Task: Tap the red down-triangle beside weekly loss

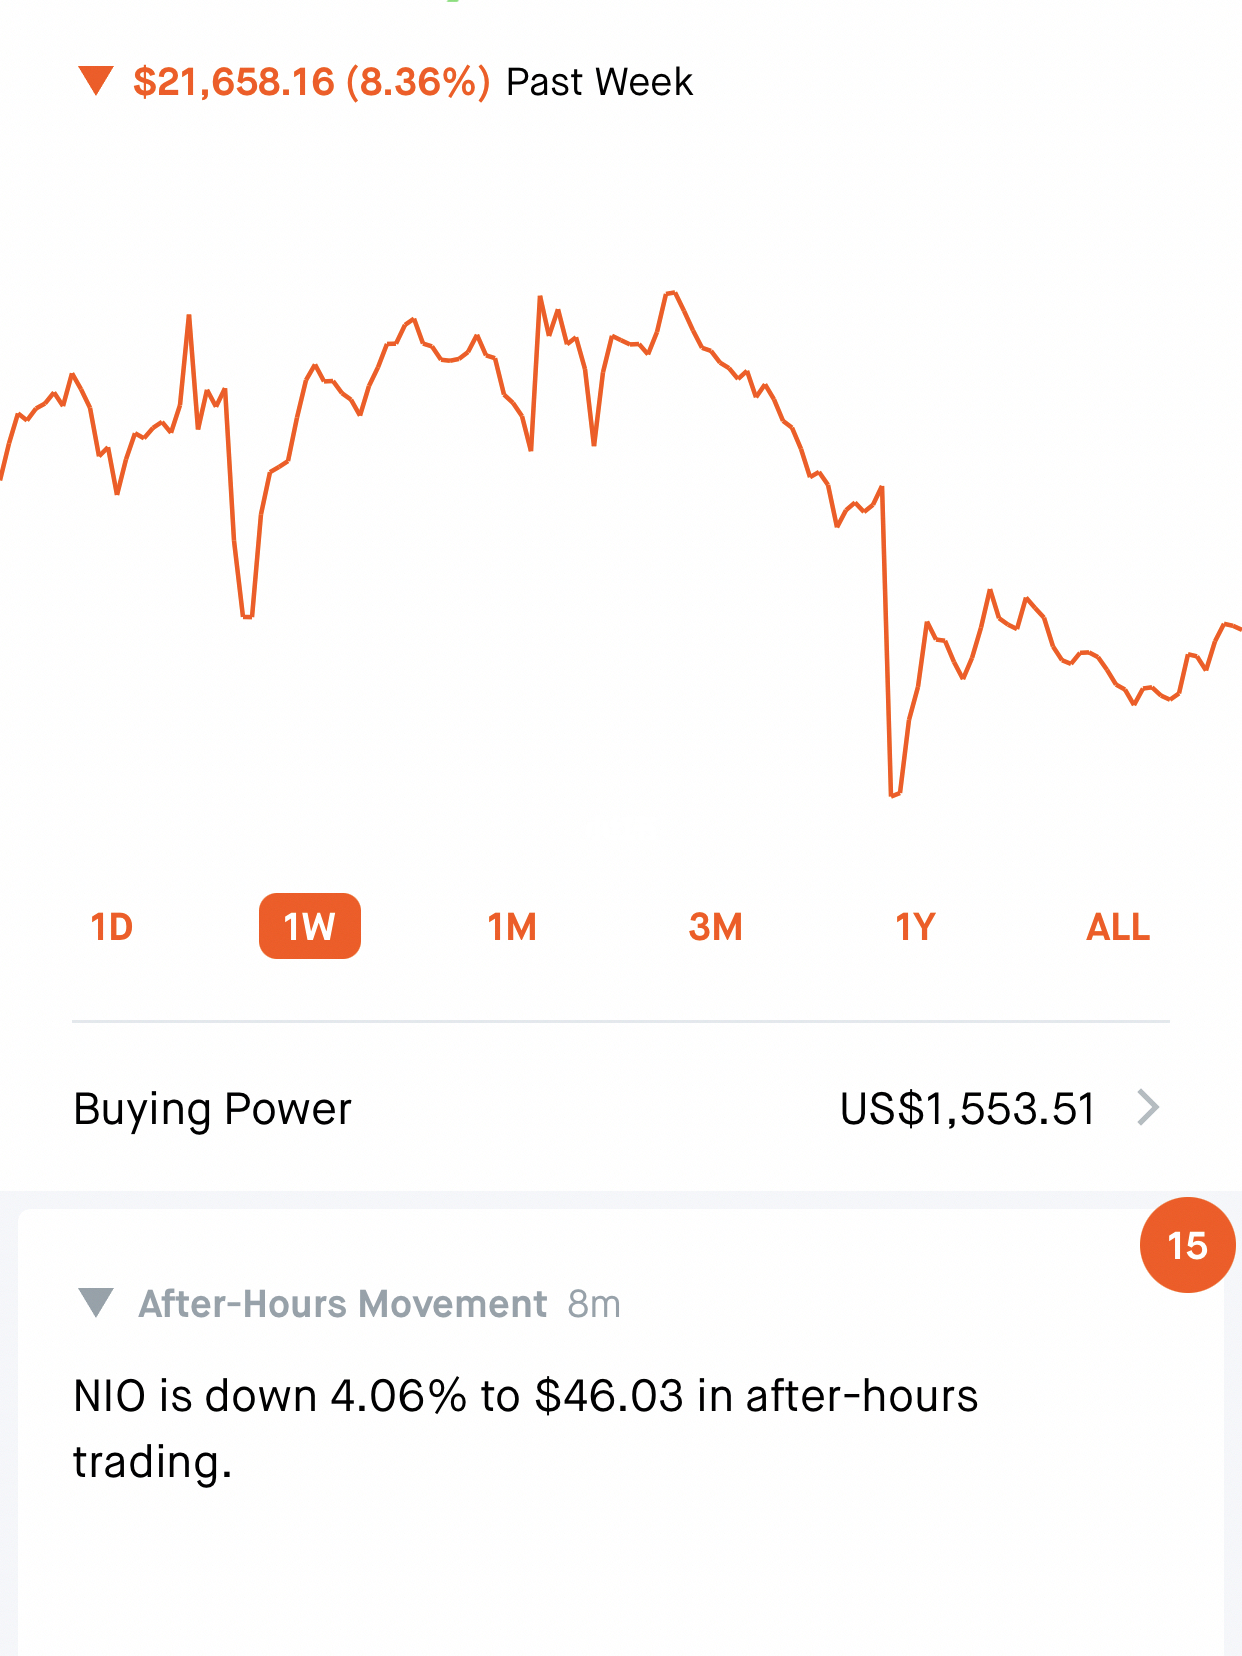Action: [96, 81]
